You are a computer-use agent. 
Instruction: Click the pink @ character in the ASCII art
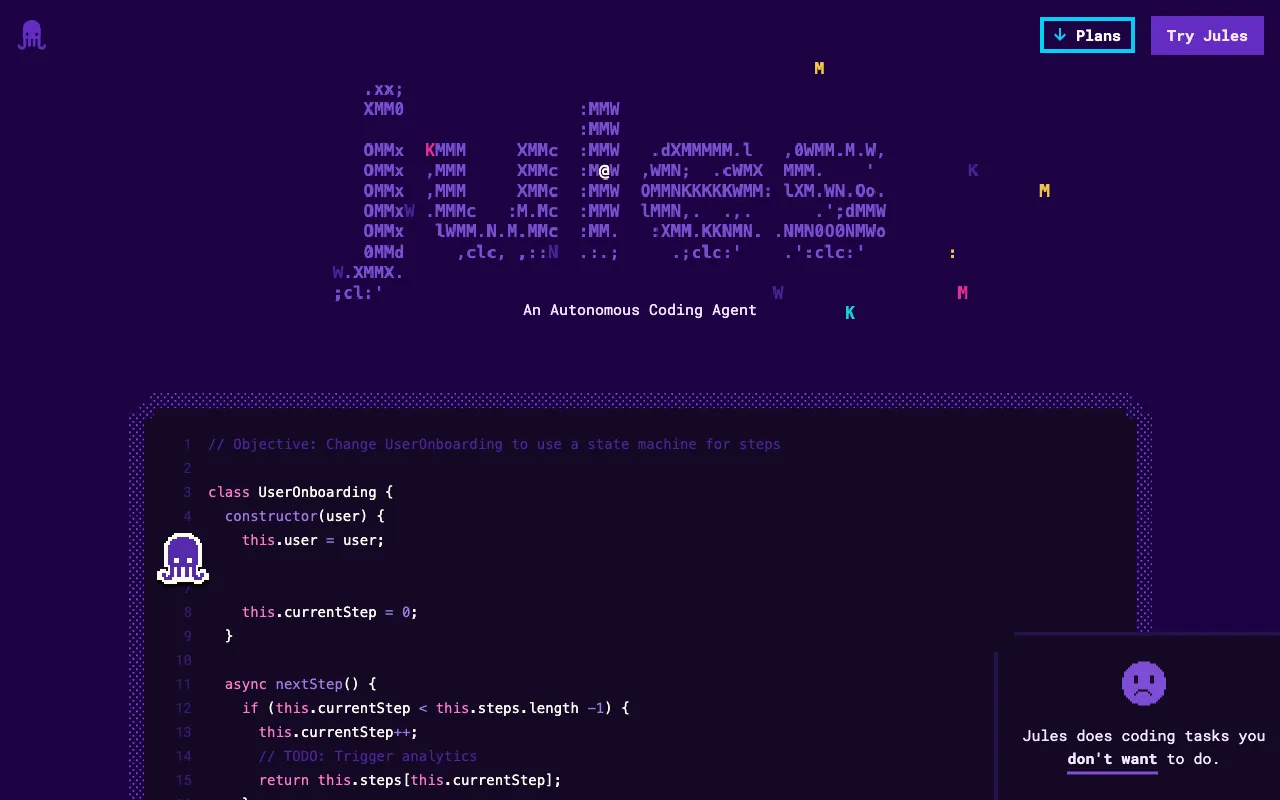coord(603,170)
